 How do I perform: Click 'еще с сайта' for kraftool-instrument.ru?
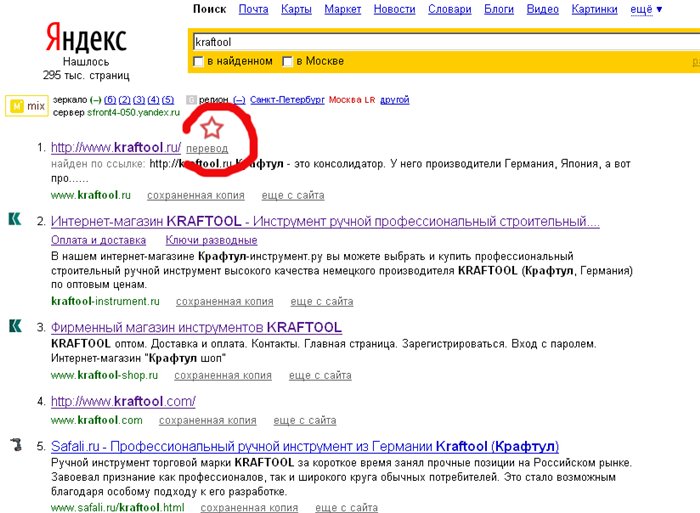322,301
